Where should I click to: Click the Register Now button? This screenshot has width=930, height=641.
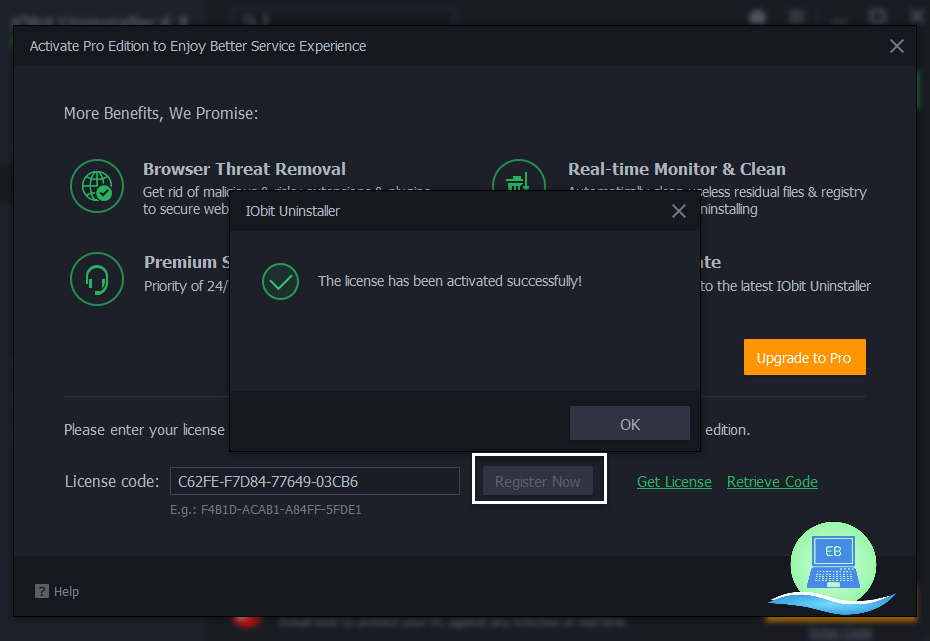click(538, 481)
